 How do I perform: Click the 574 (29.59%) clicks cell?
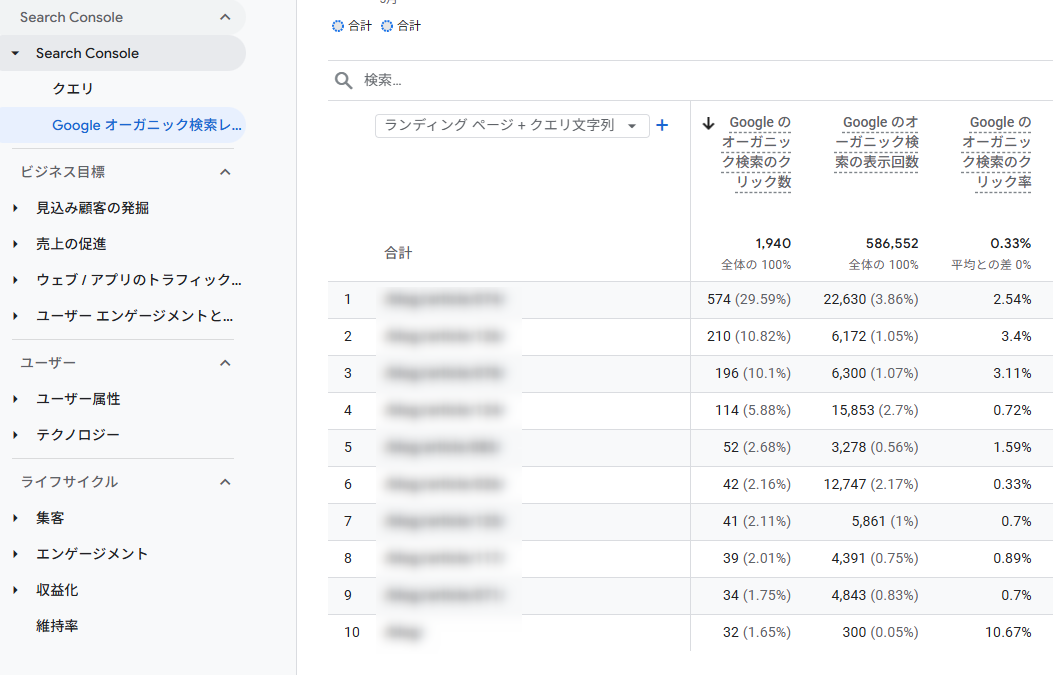pos(749,300)
